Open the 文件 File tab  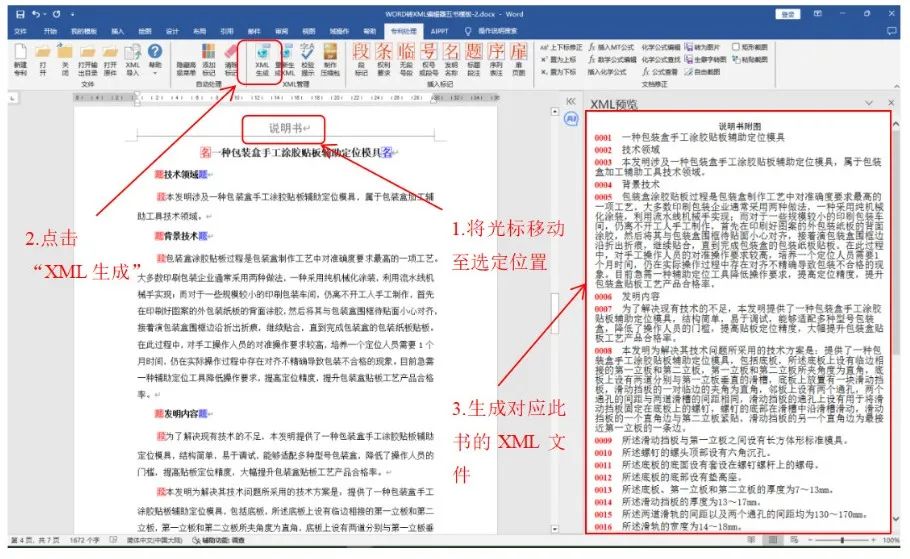tap(20, 31)
